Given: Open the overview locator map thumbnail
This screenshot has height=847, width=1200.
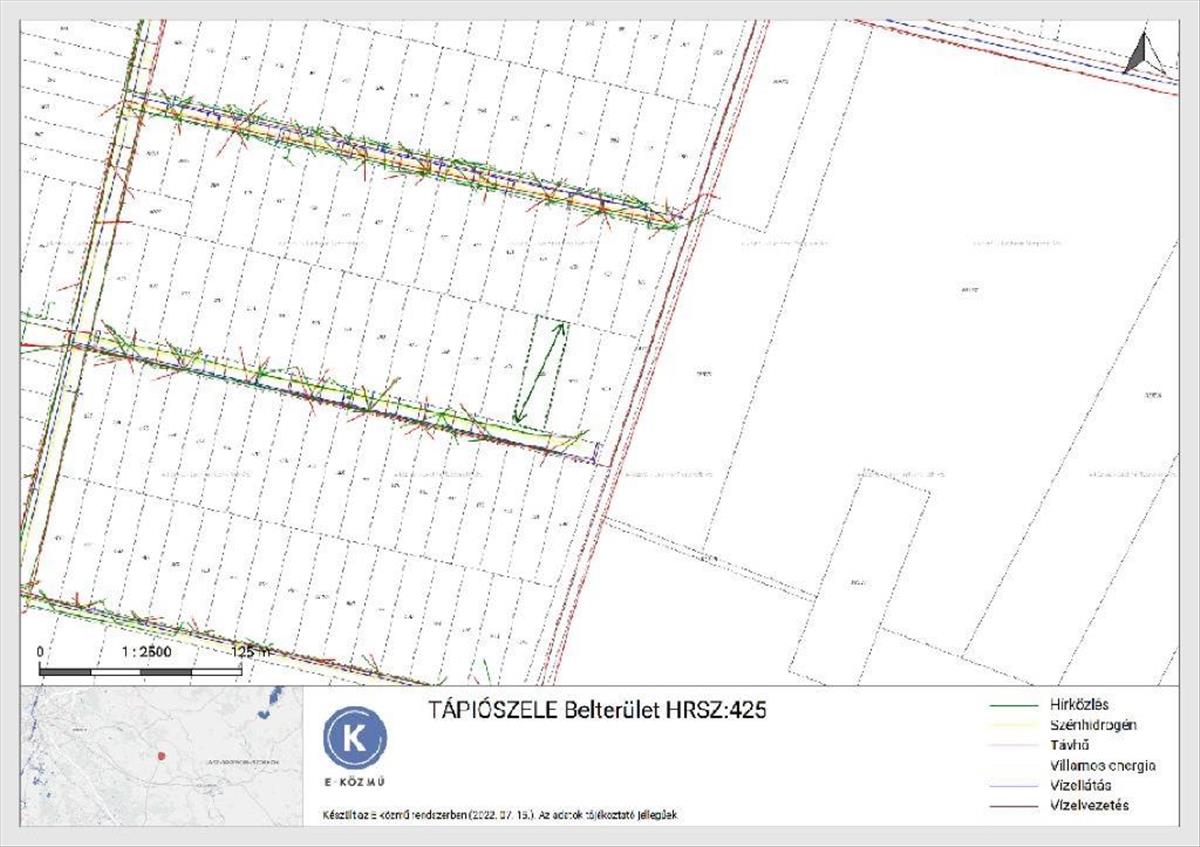Looking at the screenshot, I should pyautogui.click(x=161, y=756).
